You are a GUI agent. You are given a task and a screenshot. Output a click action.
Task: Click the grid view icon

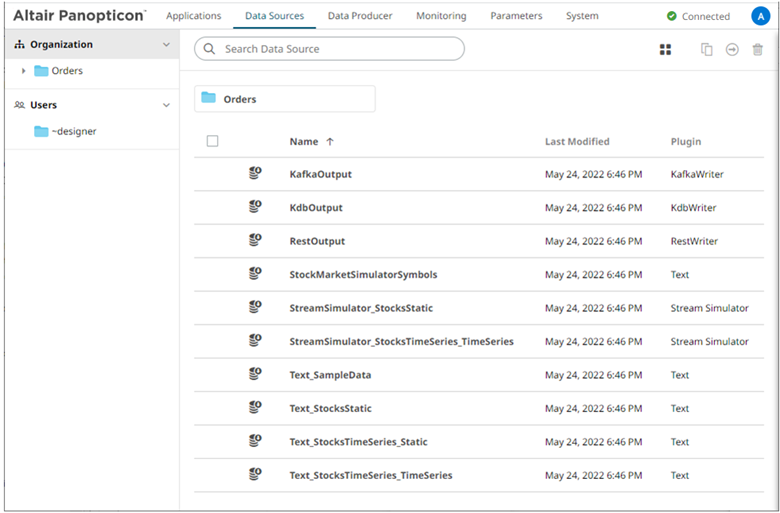coord(665,49)
